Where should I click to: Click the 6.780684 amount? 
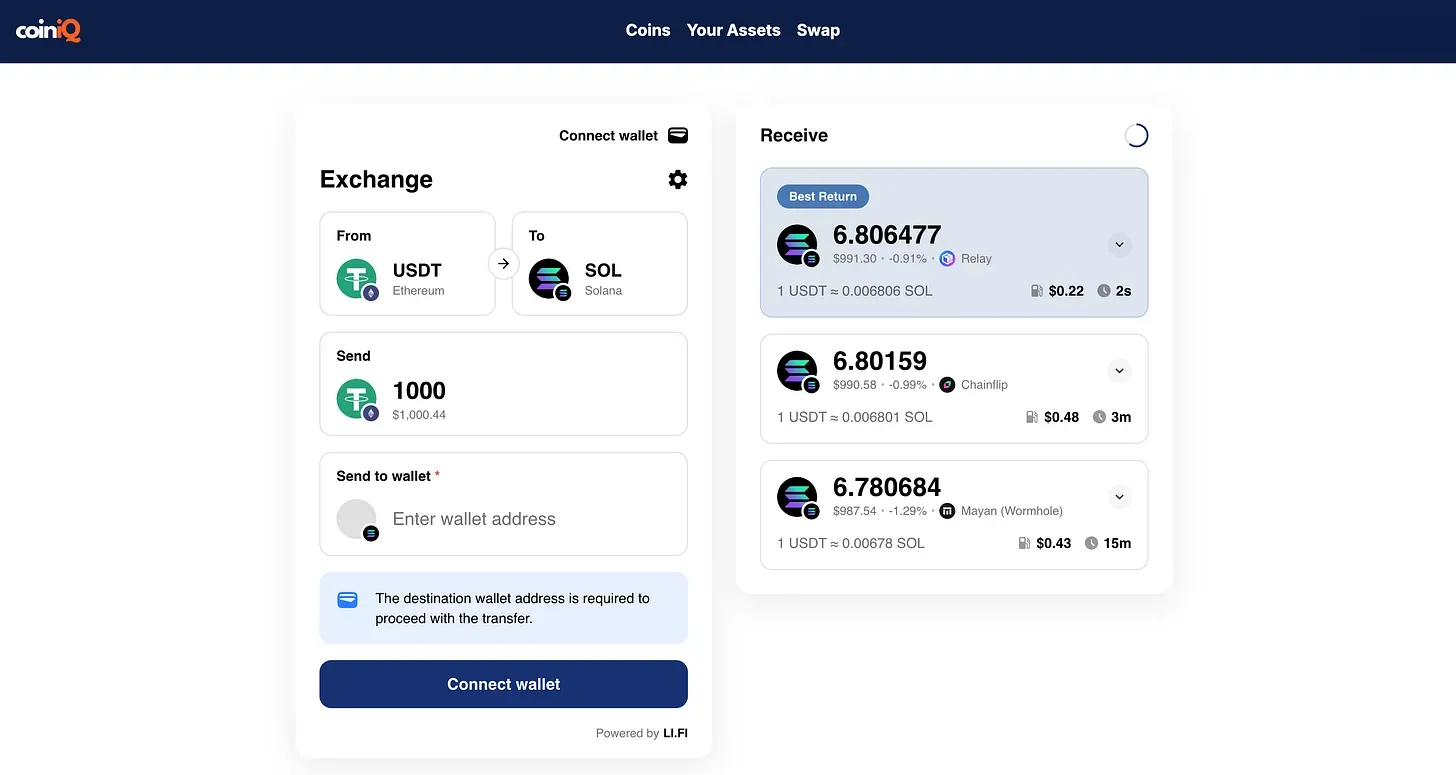point(887,487)
